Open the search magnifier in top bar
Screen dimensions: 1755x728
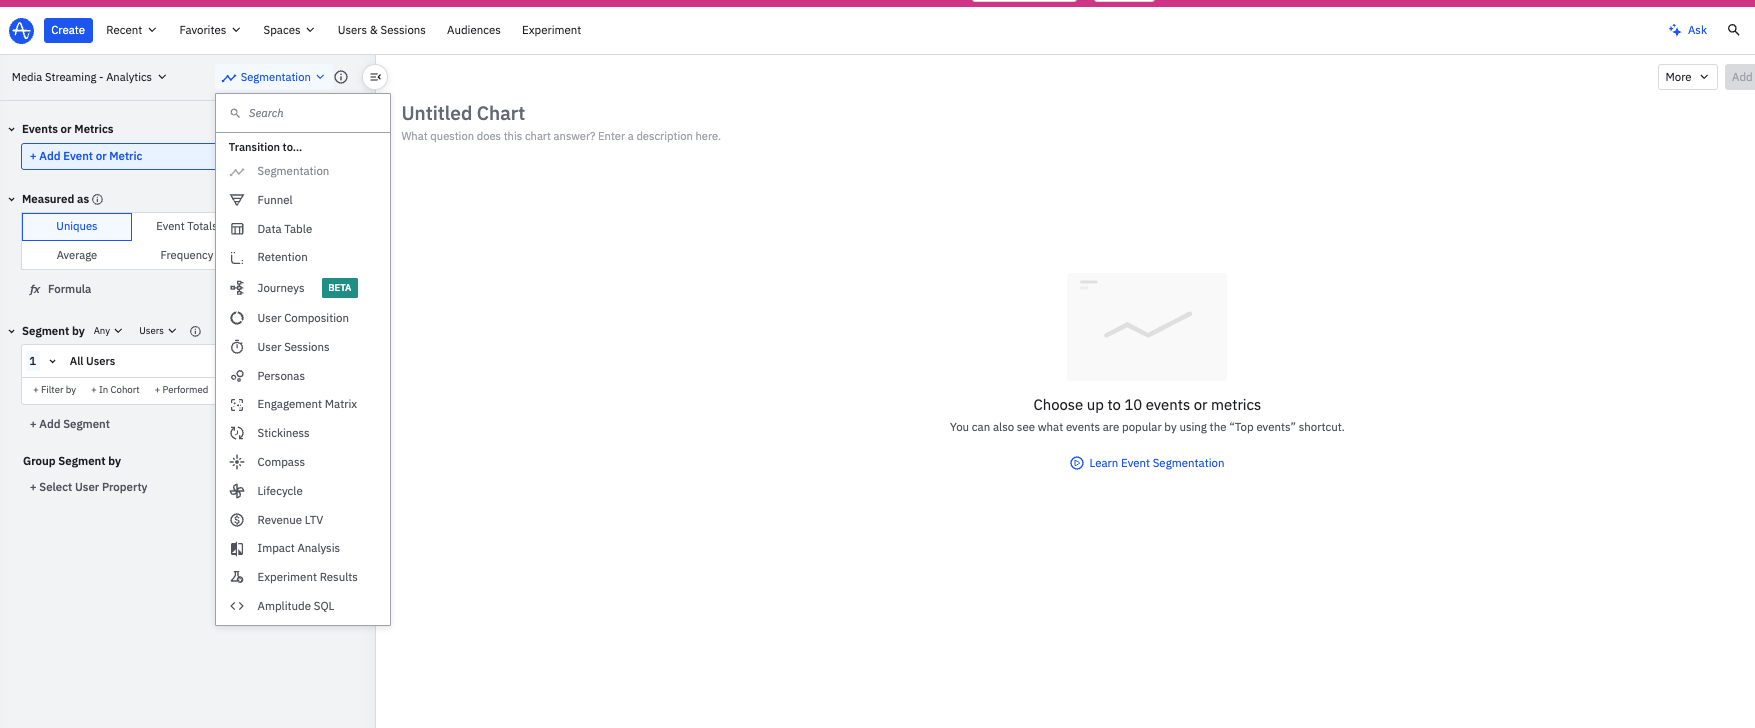click(1734, 30)
